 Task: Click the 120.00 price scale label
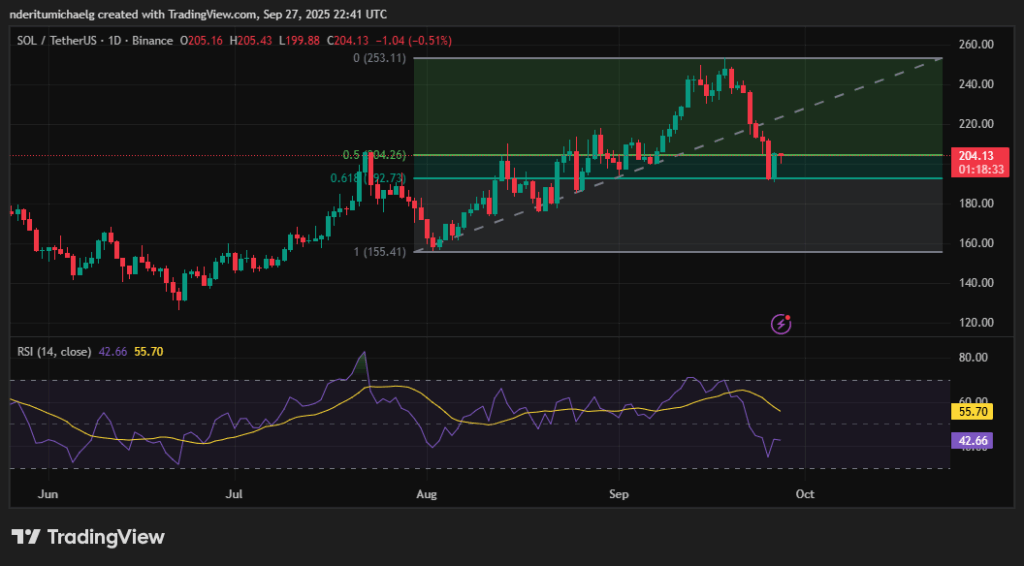tap(975, 323)
